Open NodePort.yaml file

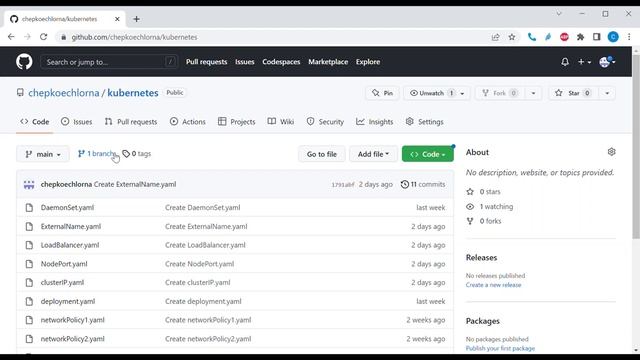pos(64,264)
